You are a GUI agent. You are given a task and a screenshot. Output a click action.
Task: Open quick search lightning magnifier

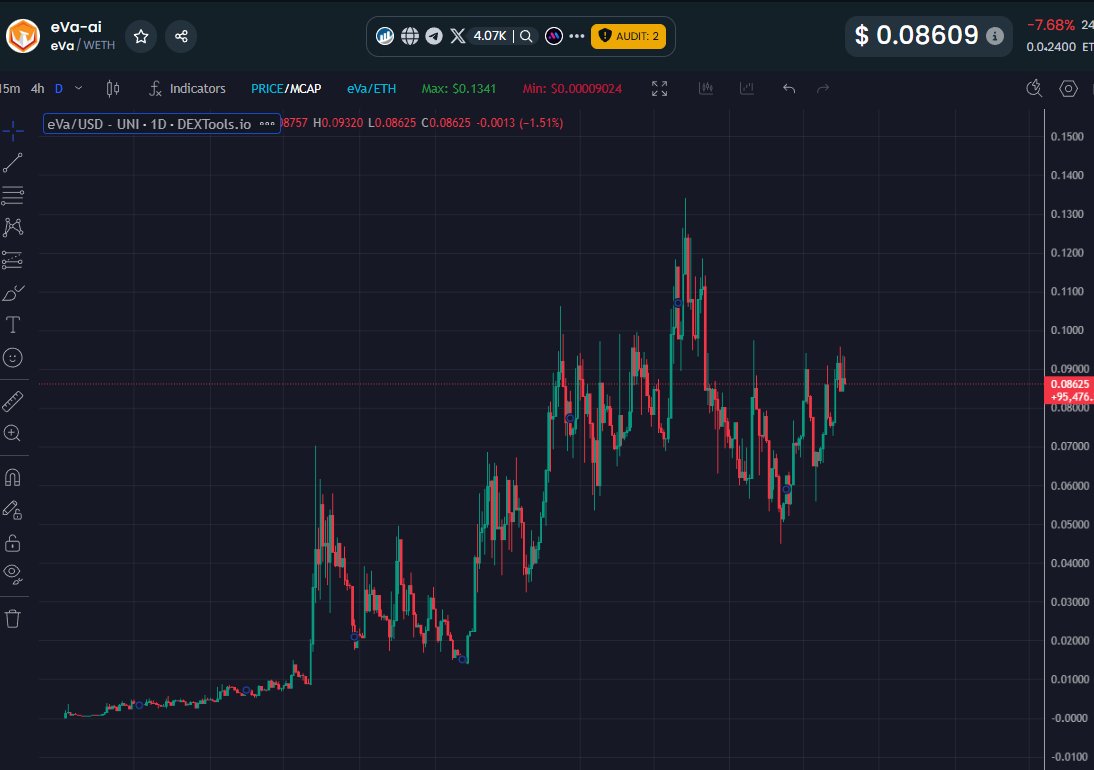tap(1034, 89)
